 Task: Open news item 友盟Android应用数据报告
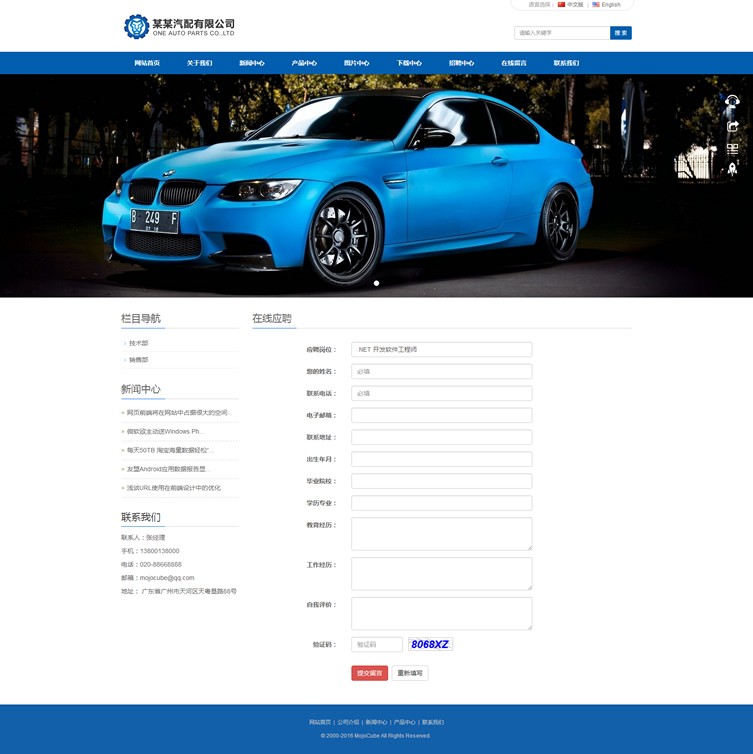(168, 469)
